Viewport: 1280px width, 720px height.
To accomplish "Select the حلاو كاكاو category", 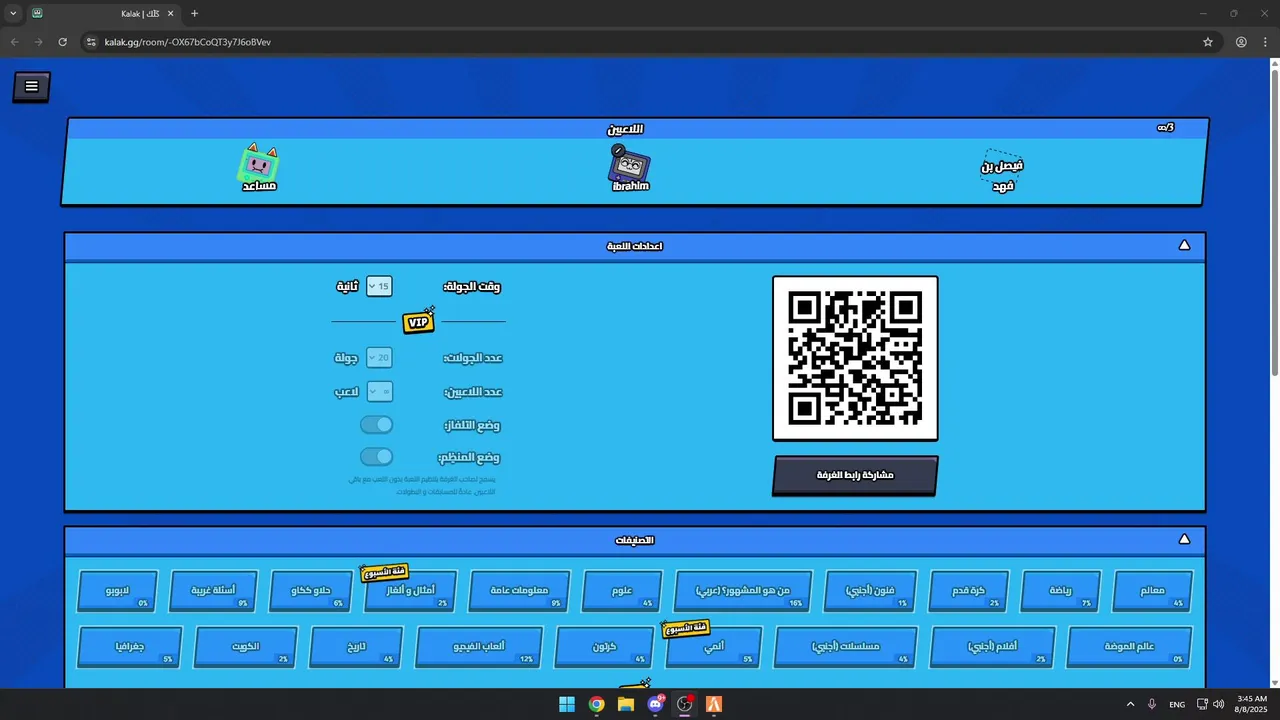I will pyautogui.click(x=311, y=591).
